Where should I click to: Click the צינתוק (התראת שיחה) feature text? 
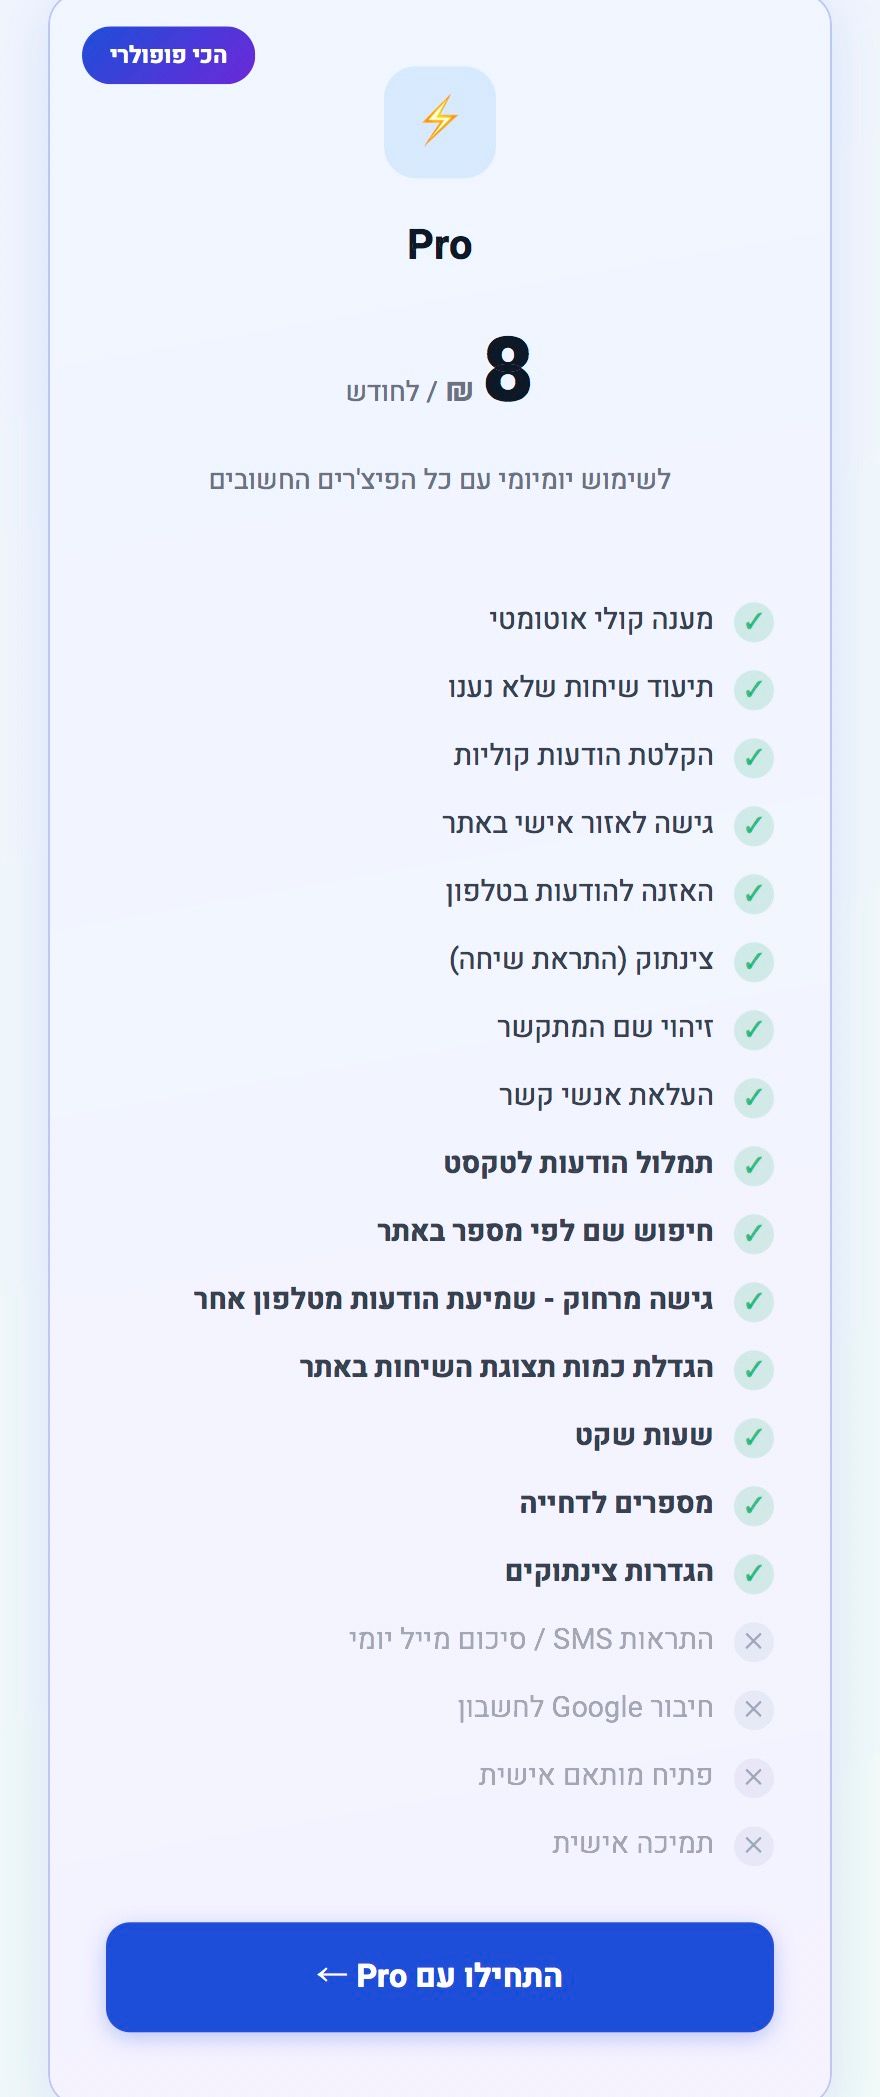click(581, 960)
